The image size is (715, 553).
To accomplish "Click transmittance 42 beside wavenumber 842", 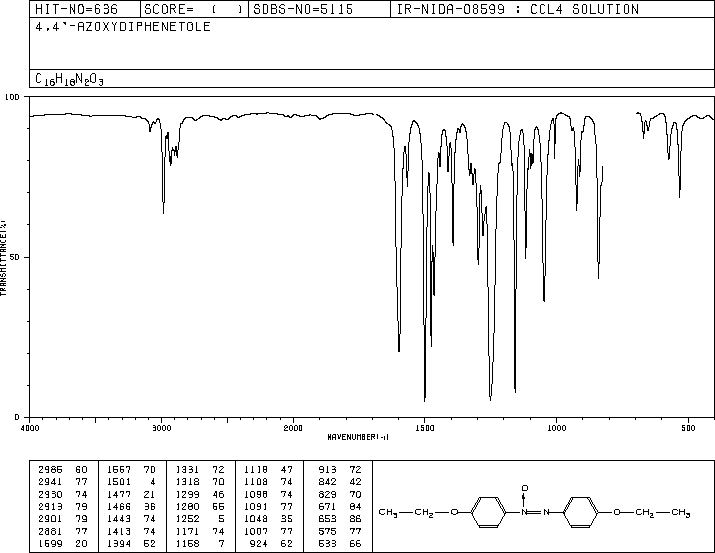I will [355, 482].
